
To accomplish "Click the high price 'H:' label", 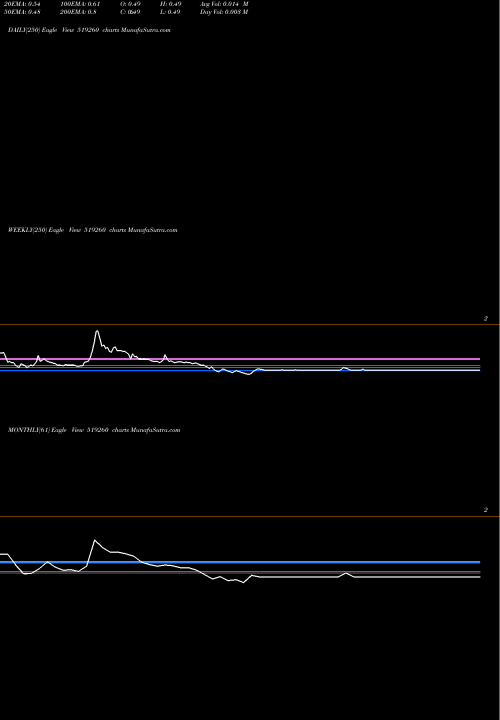I will click(170, 4).
